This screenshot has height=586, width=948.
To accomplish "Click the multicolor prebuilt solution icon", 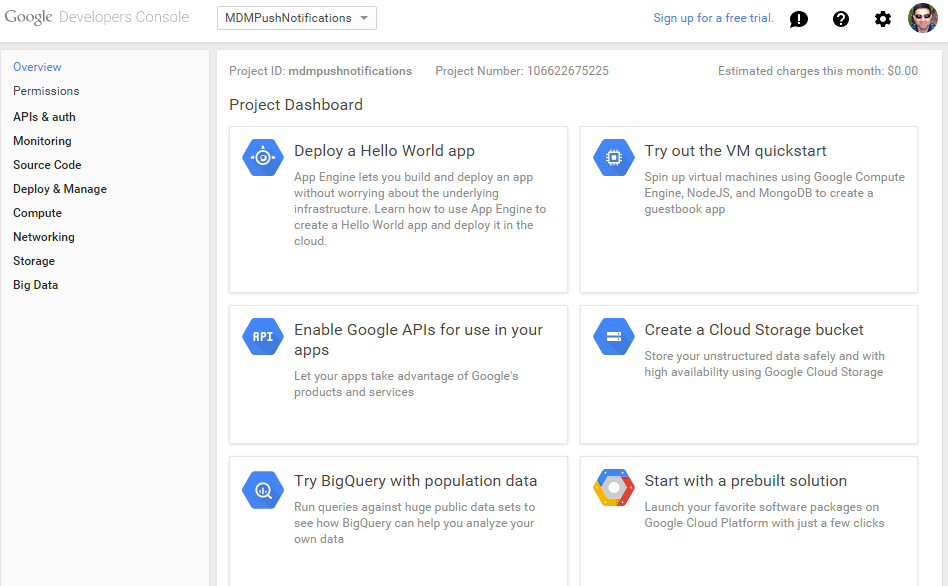I will point(614,488).
